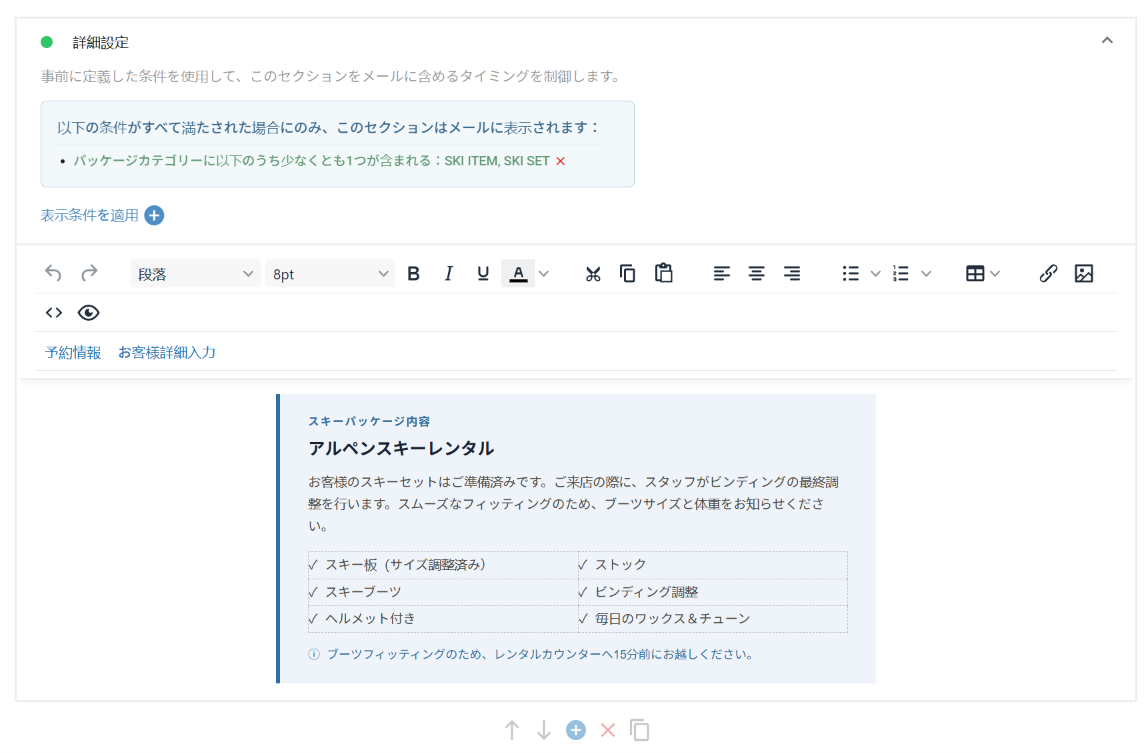Open the table insert menu
The image size is (1146, 753).
975,273
